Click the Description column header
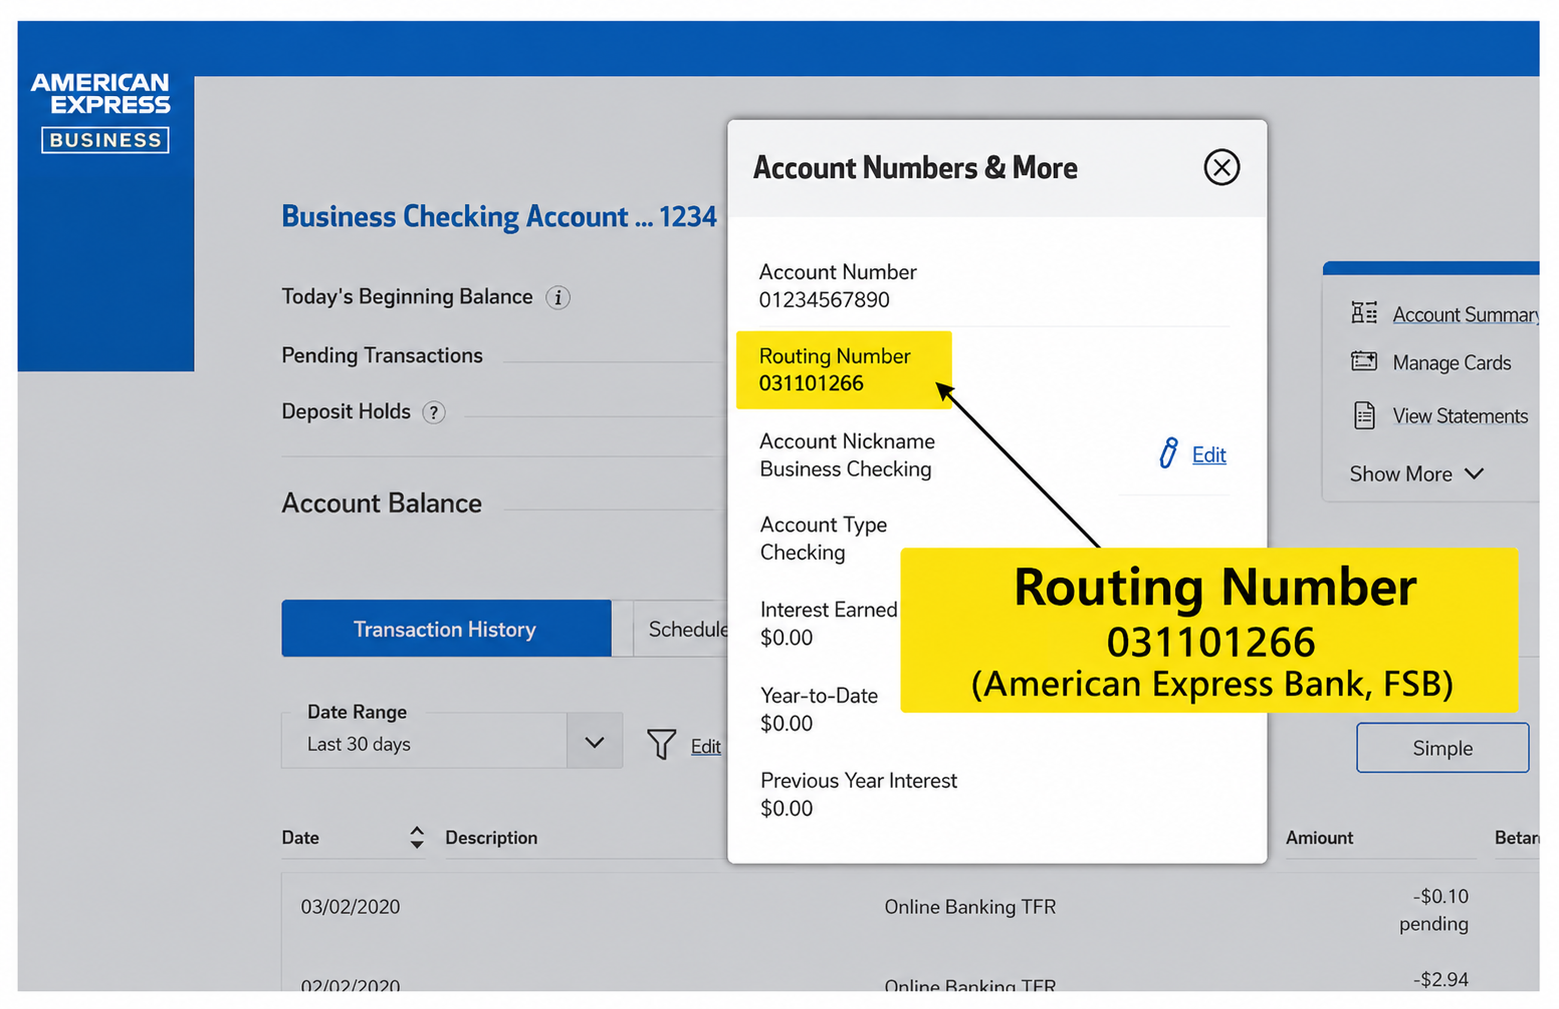Screen dimensions: 1559x1009 tap(491, 838)
